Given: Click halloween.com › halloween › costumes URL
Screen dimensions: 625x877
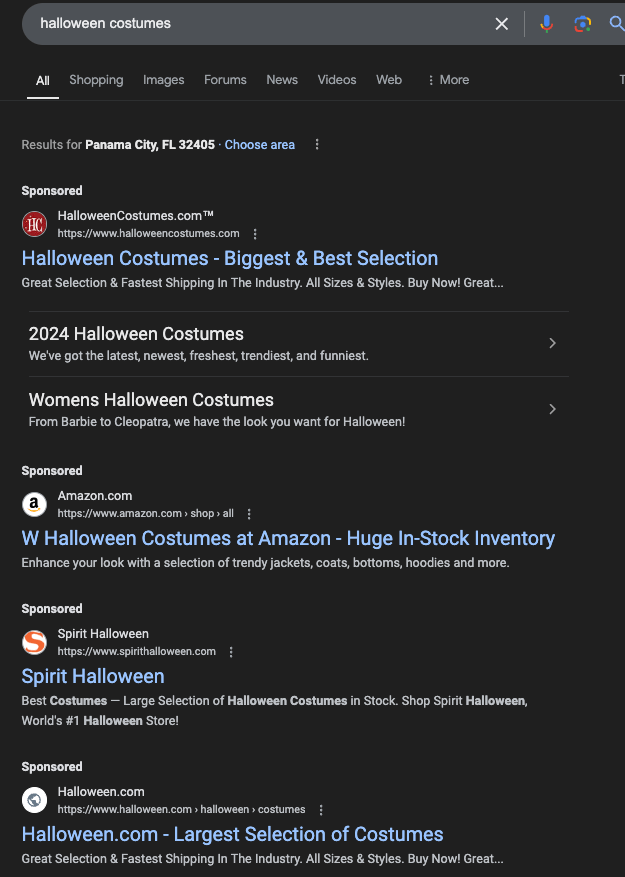Looking at the screenshot, I should point(181,809).
